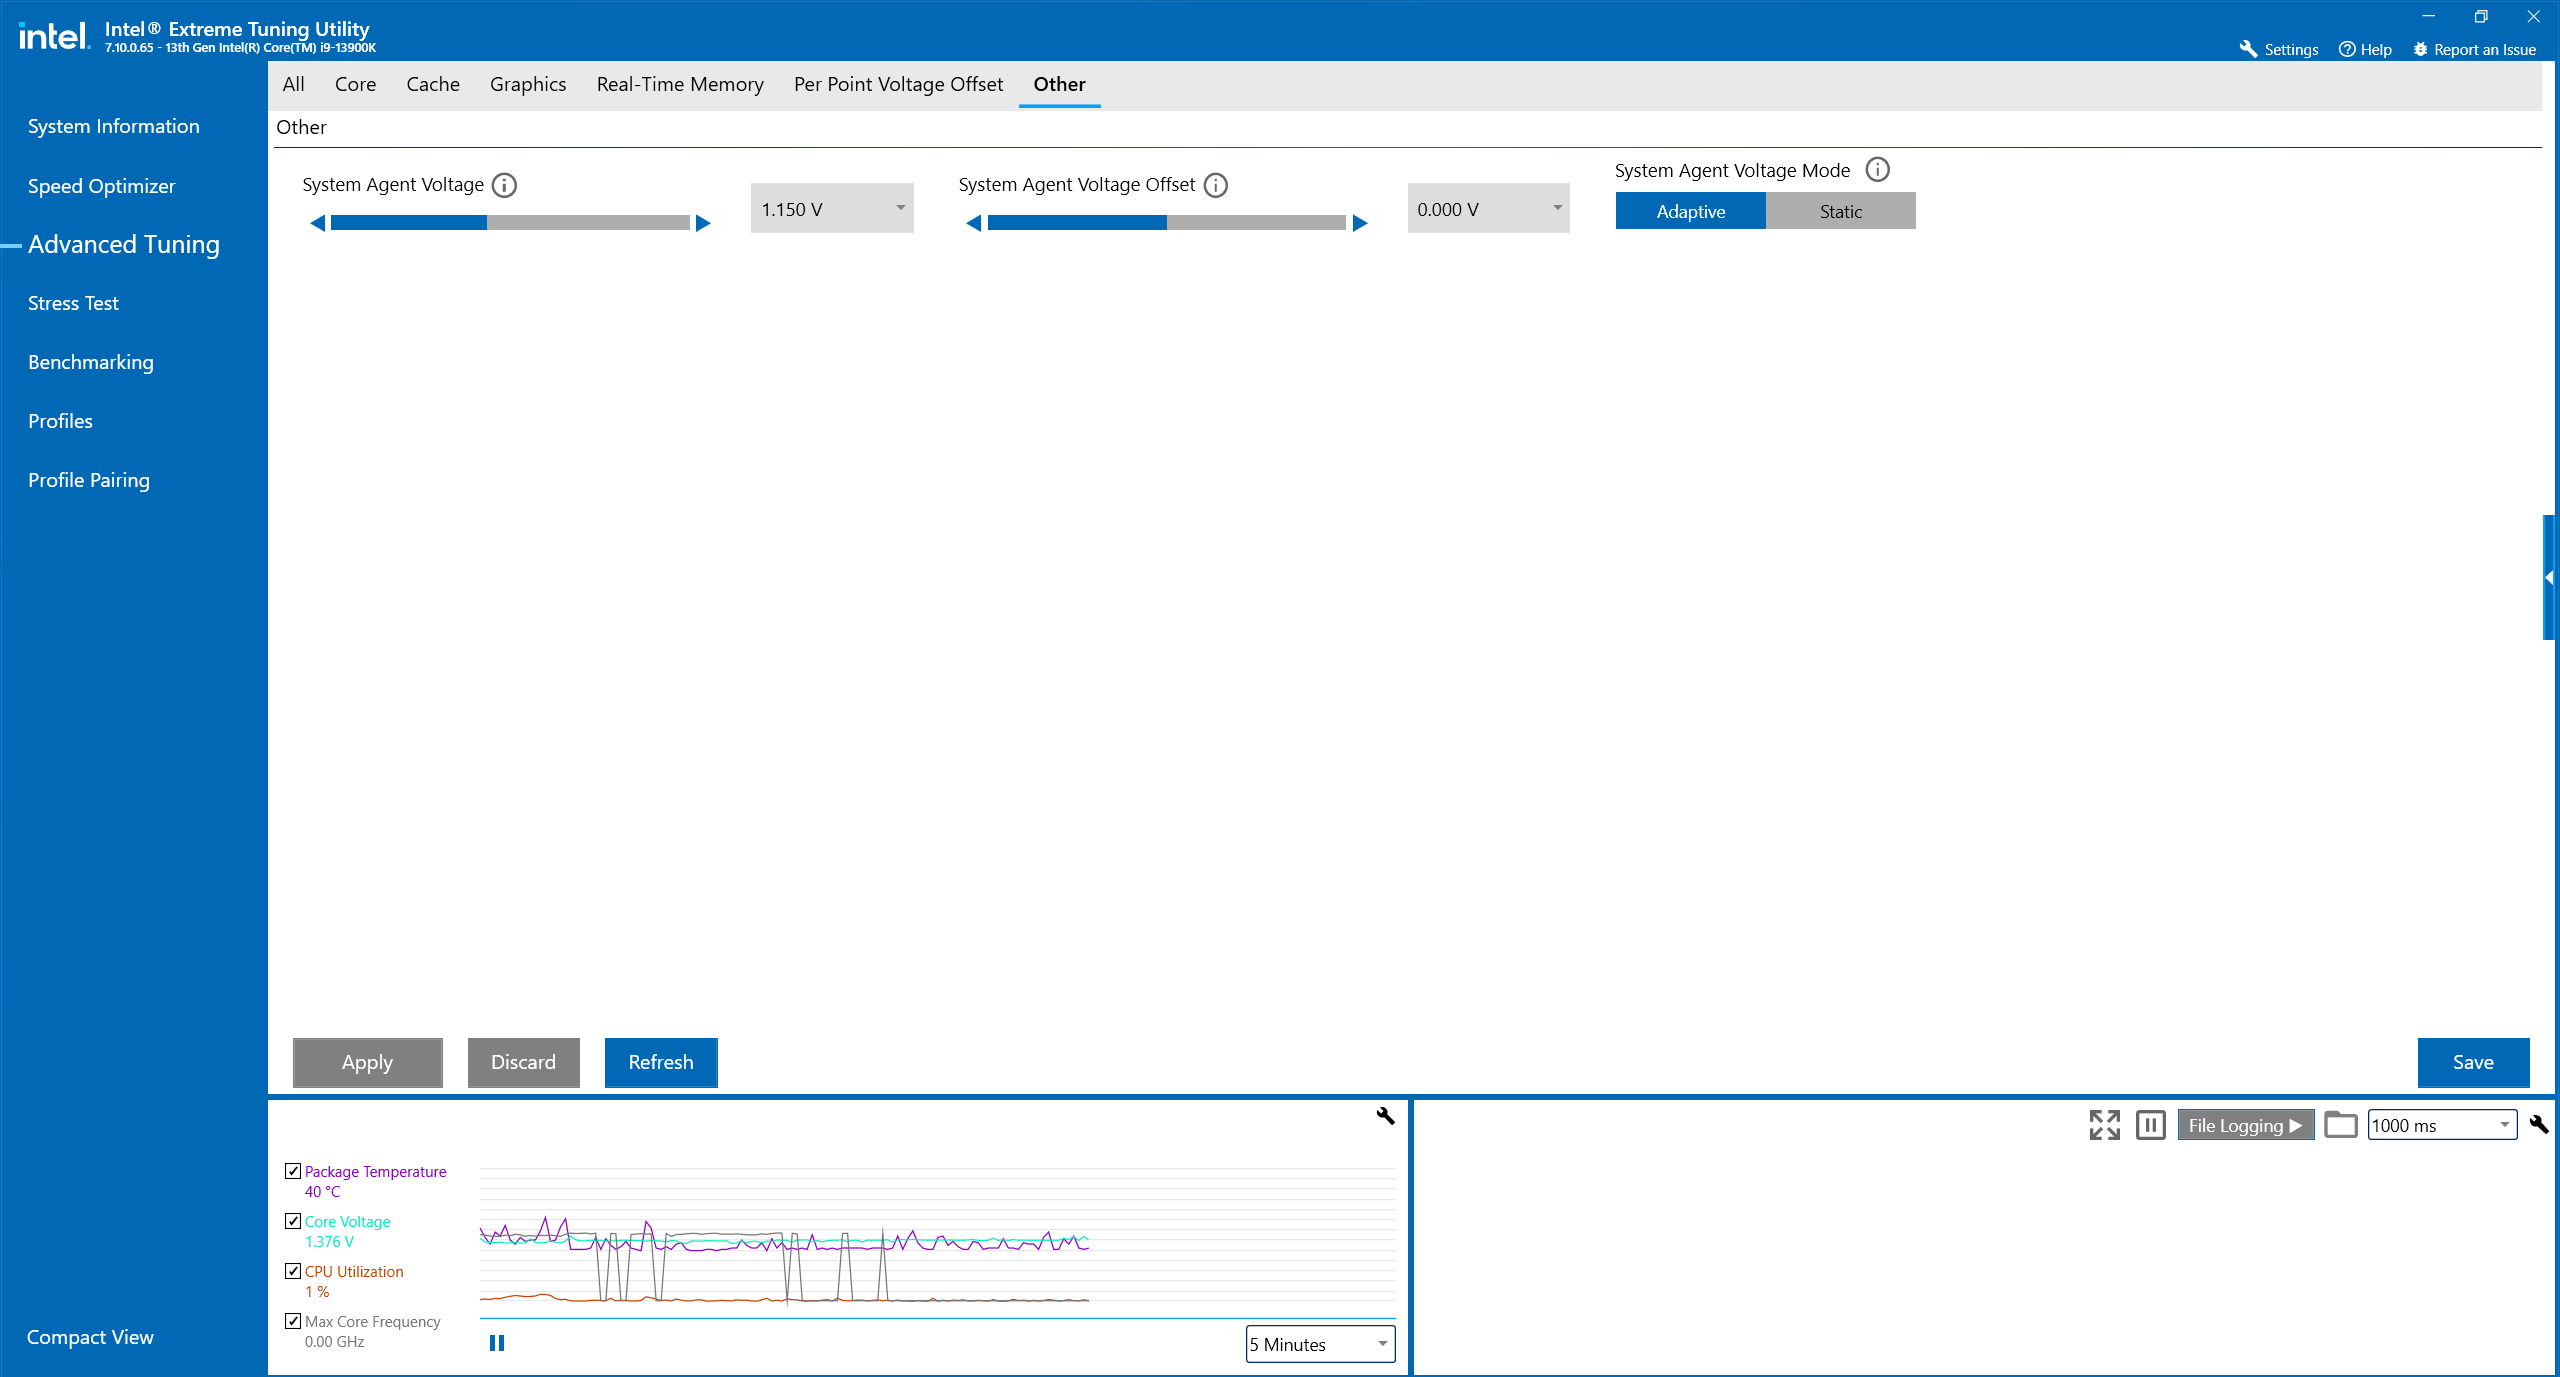Switch to the Cache tab

[x=433, y=84]
